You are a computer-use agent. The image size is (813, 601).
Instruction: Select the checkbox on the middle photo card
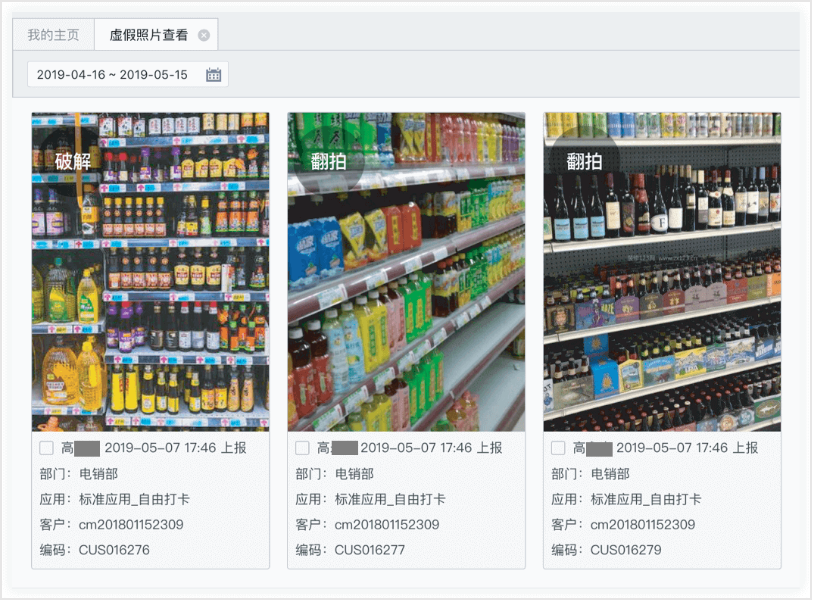tap(300, 447)
